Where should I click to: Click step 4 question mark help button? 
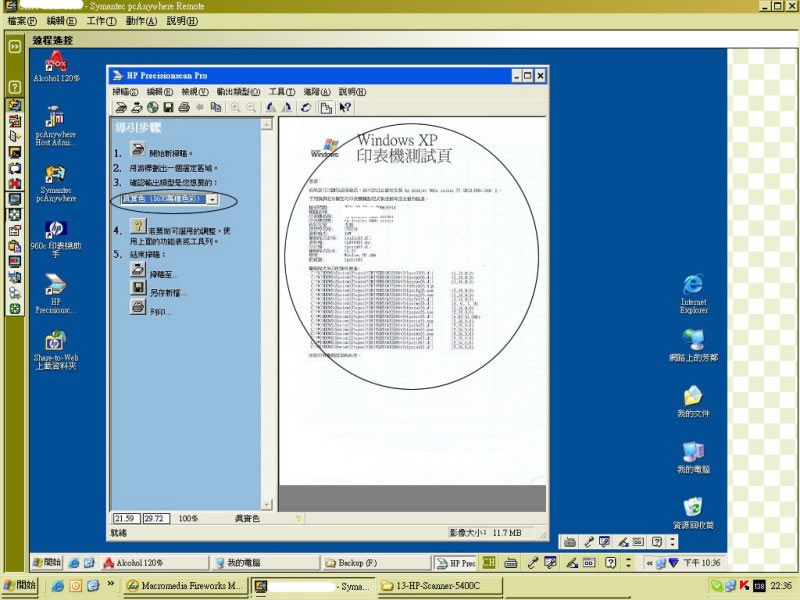(138, 227)
